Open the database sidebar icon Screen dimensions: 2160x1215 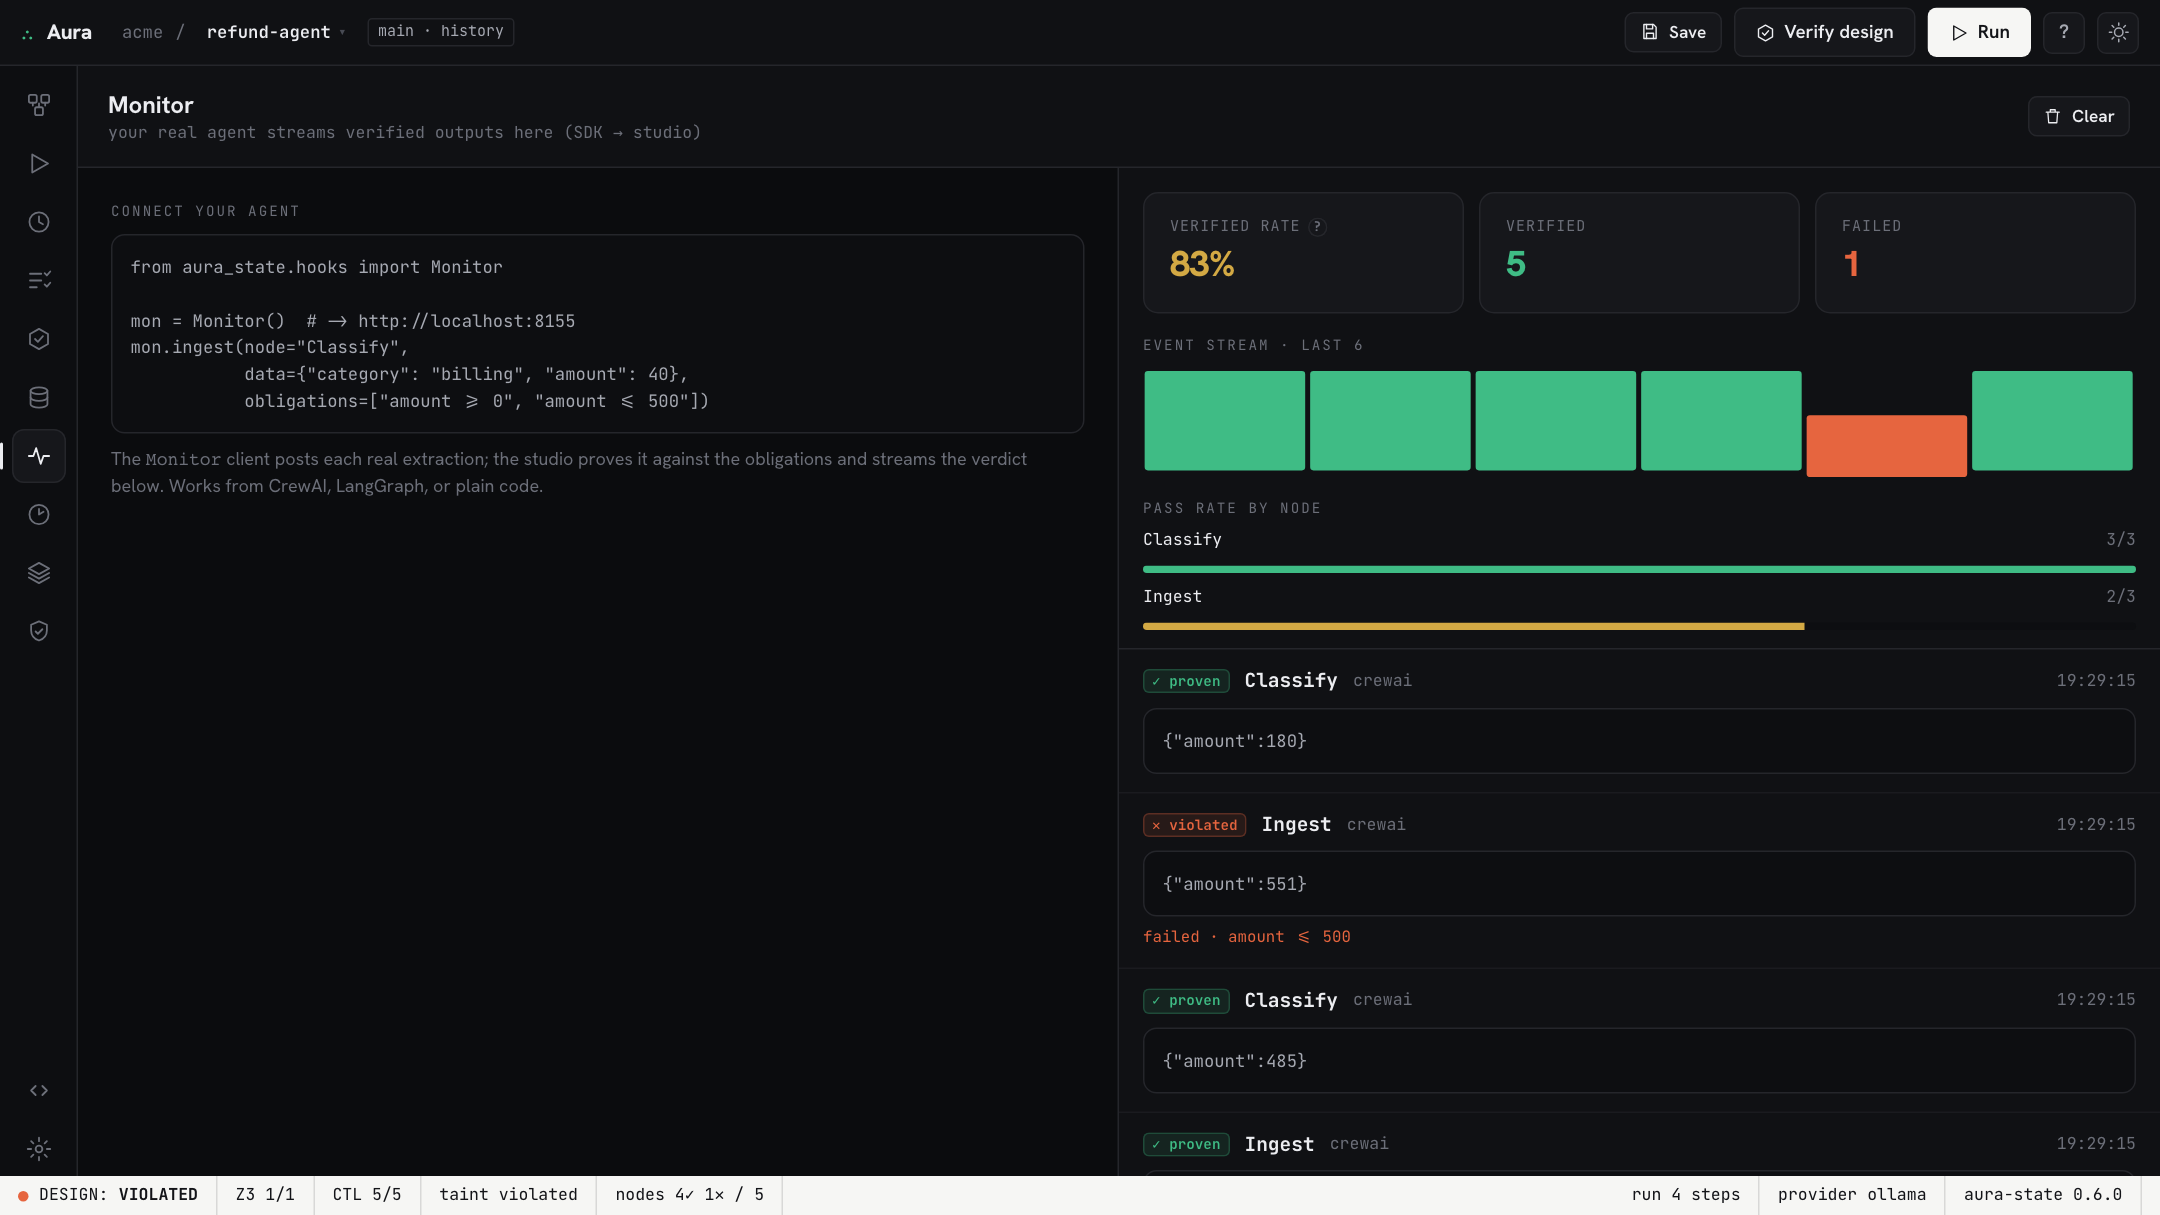point(39,397)
